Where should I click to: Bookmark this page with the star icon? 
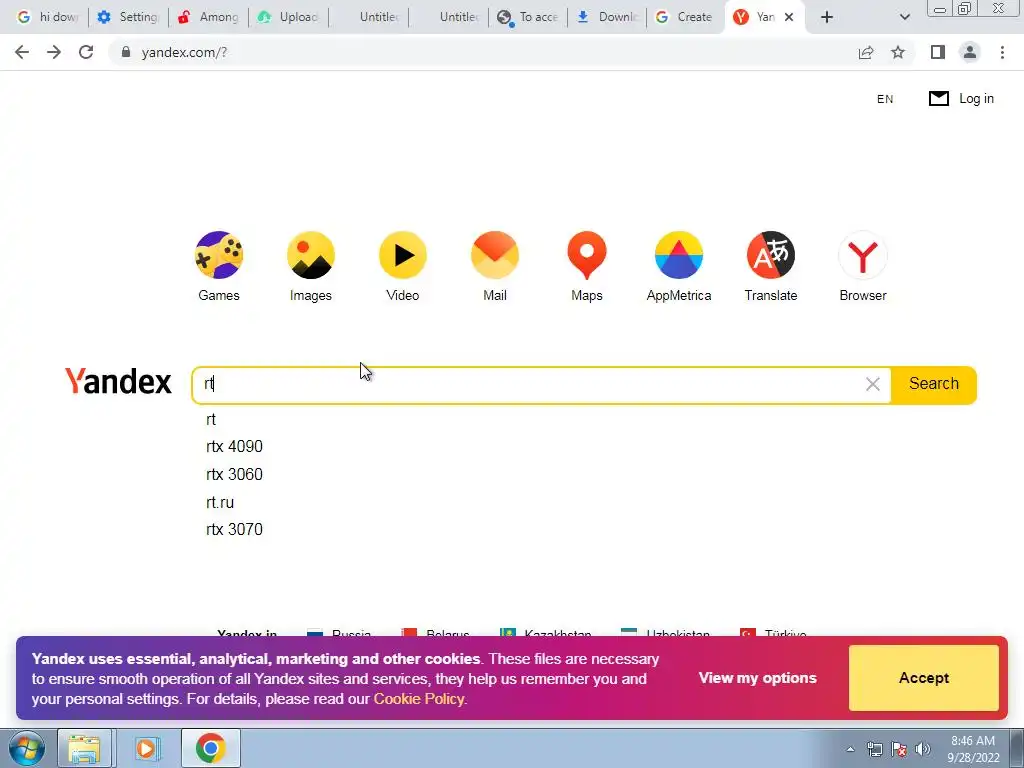pyautogui.click(x=898, y=52)
